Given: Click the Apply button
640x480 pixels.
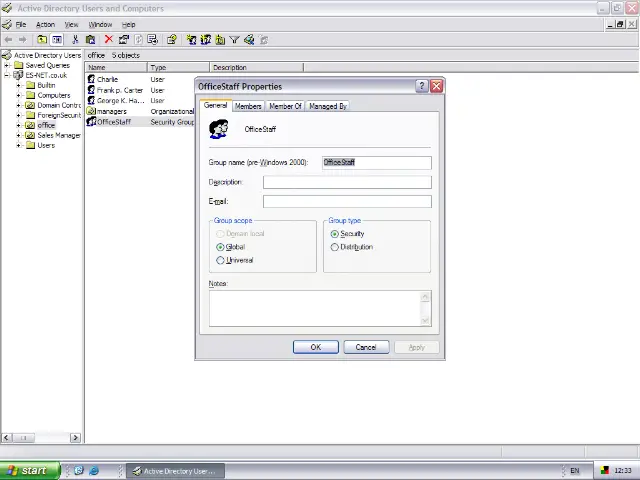Looking at the screenshot, I should coord(416,347).
